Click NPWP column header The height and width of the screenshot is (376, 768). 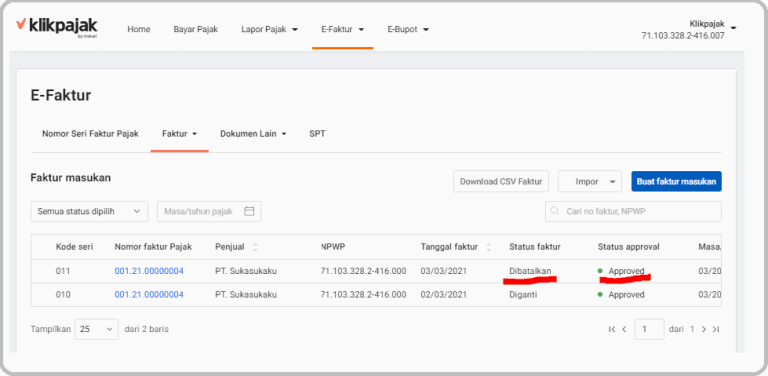(333, 247)
